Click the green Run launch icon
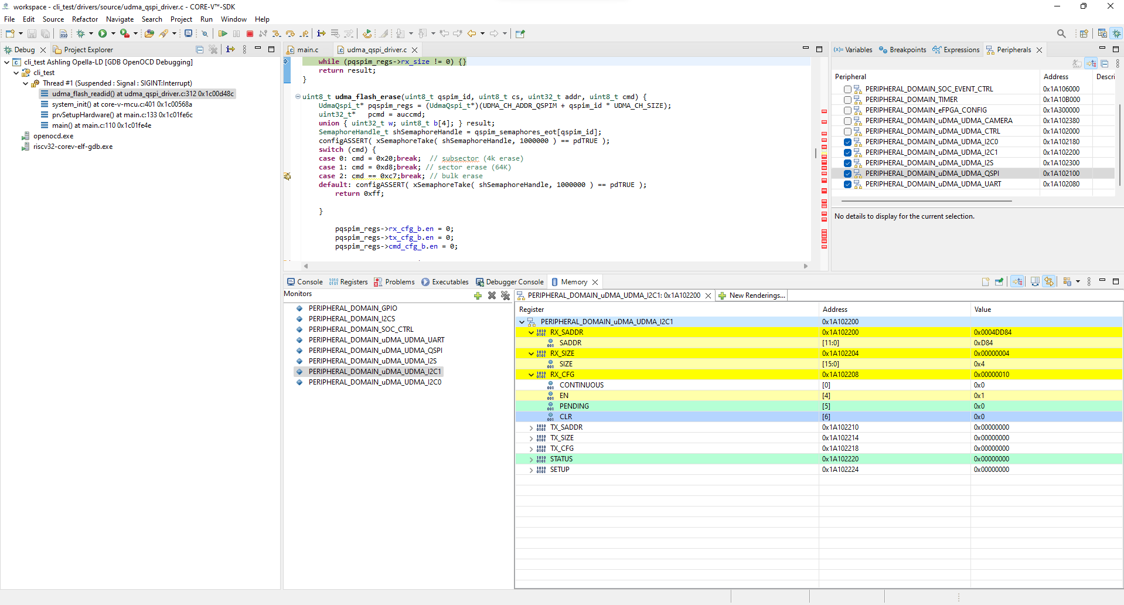The height and width of the screenshot is (605, 1124). tap(102, 34)
